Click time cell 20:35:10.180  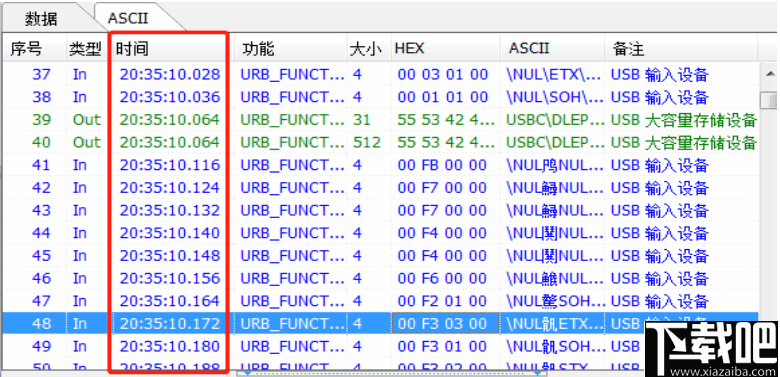coord(170,346)
